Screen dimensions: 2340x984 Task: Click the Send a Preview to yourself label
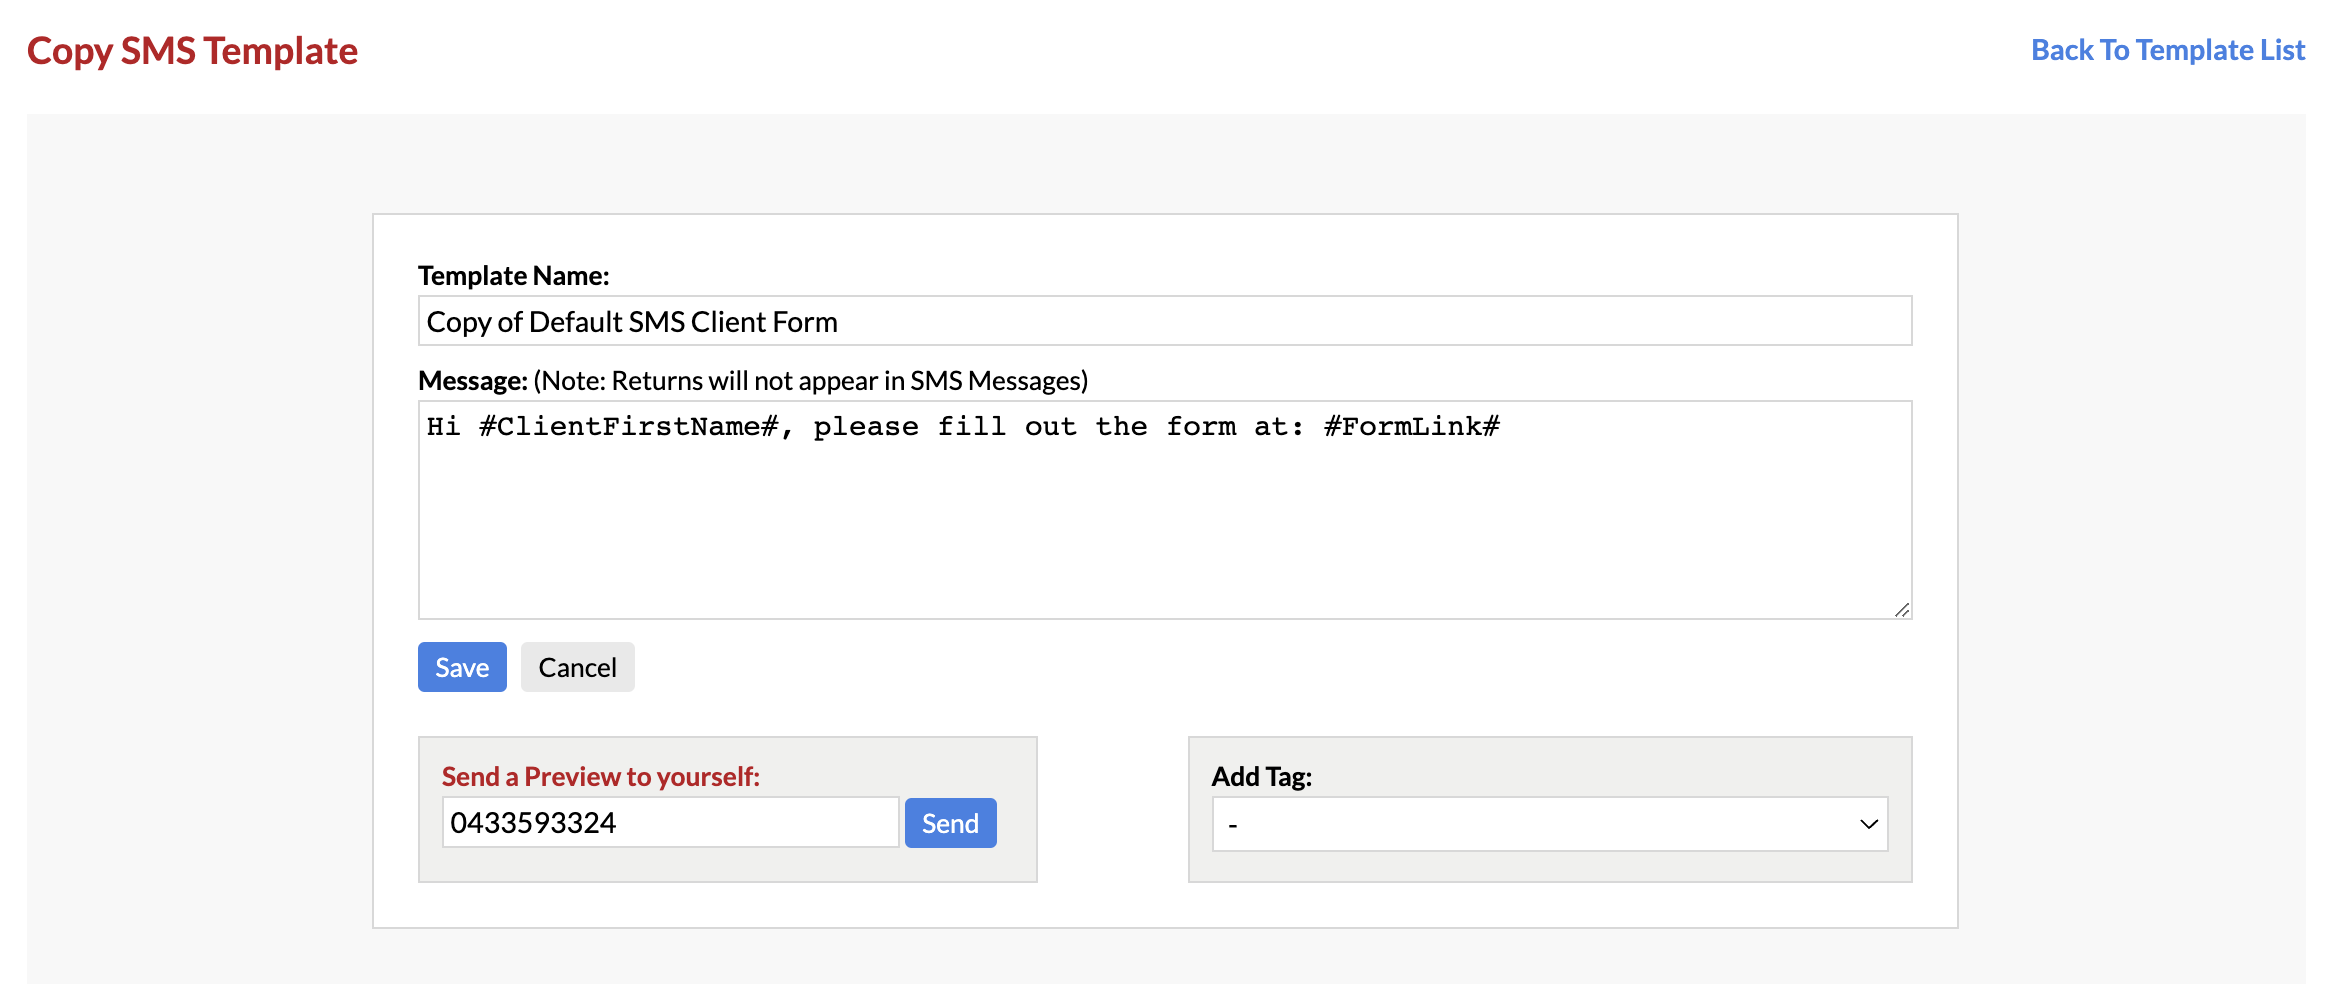pos(601,776)
